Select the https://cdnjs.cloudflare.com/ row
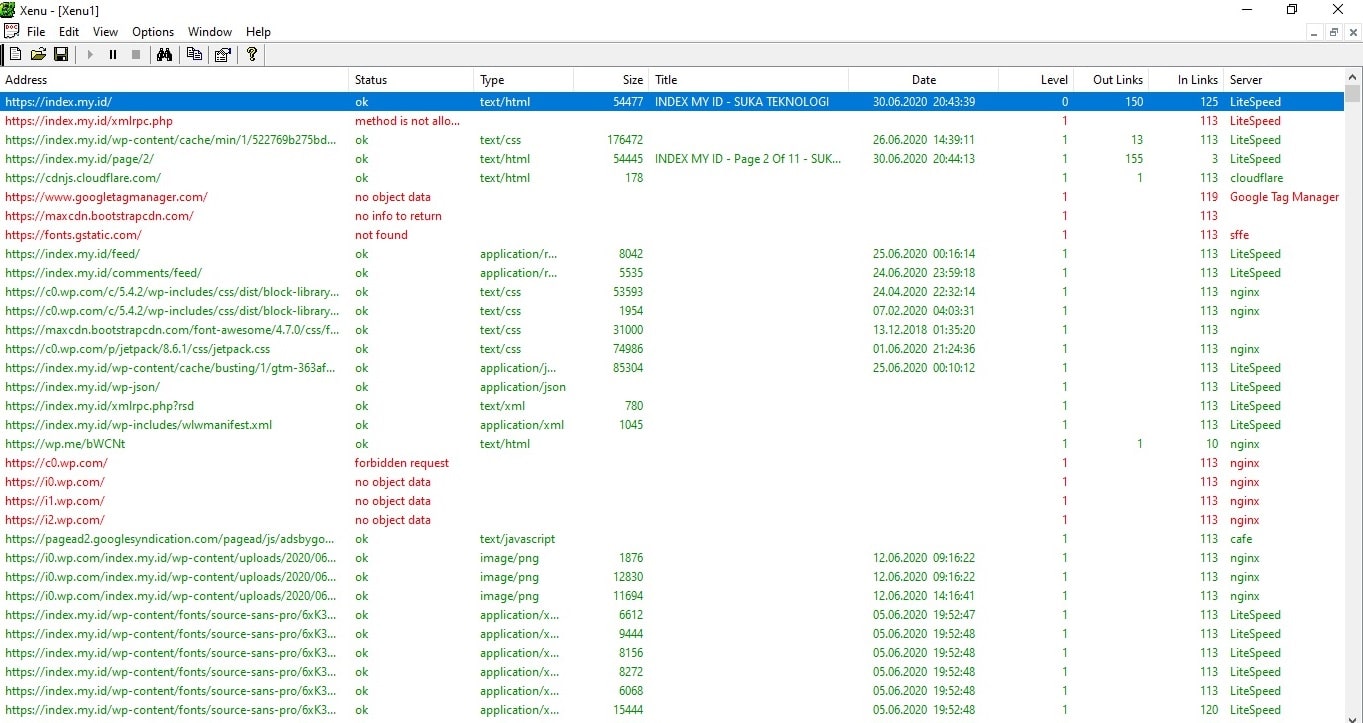Screen dimensions: 1363x723 pos(672,177)
